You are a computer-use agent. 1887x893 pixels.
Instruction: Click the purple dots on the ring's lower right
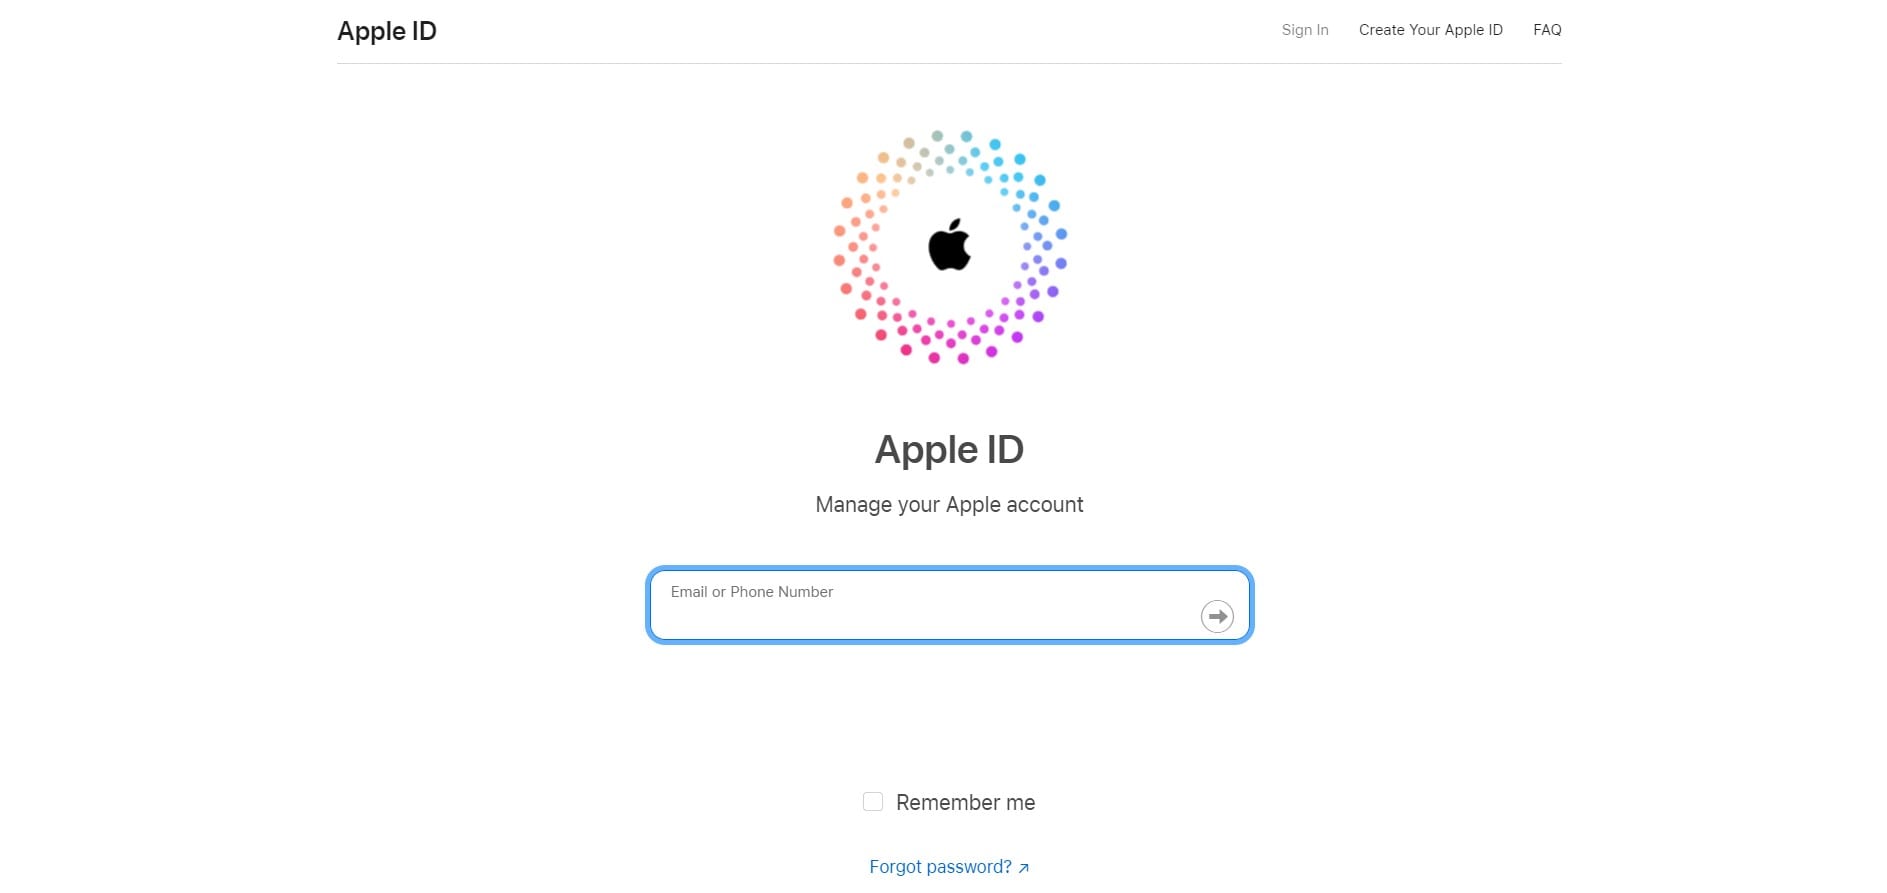[x=1035, y=294]
